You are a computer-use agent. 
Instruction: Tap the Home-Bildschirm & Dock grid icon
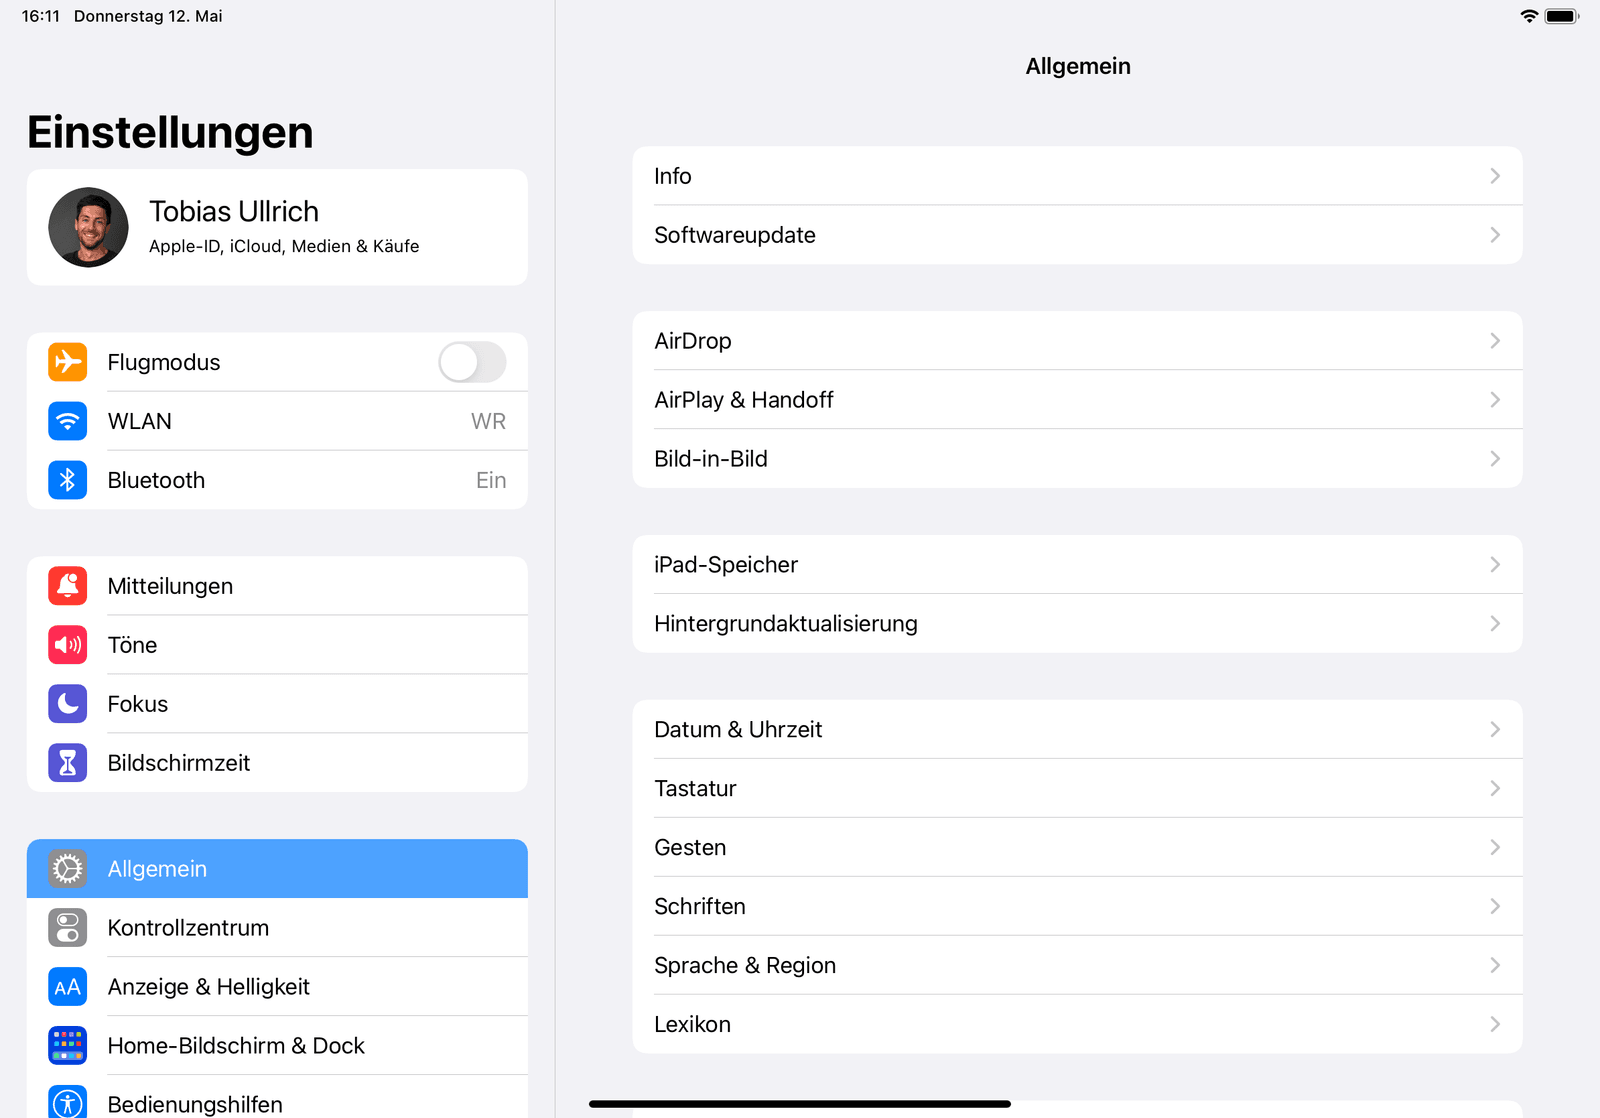[x=67, y=1046]
